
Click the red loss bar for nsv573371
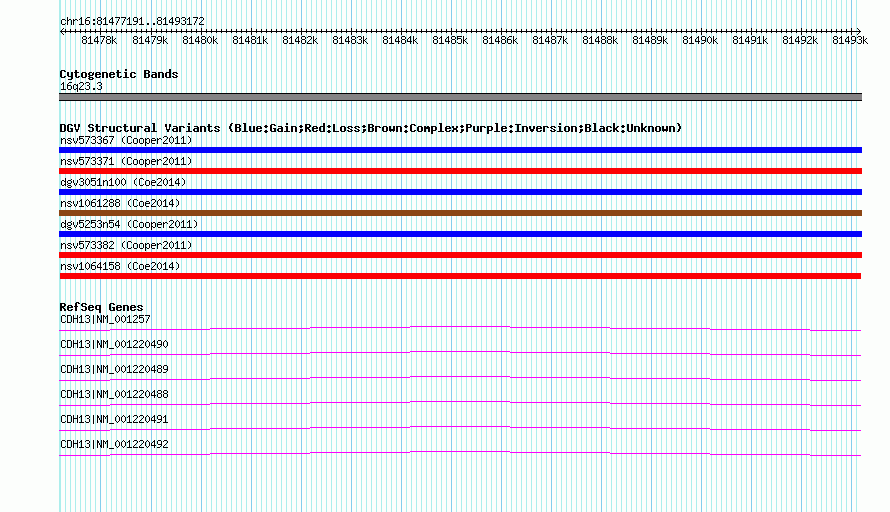click(x=460, y=171)
